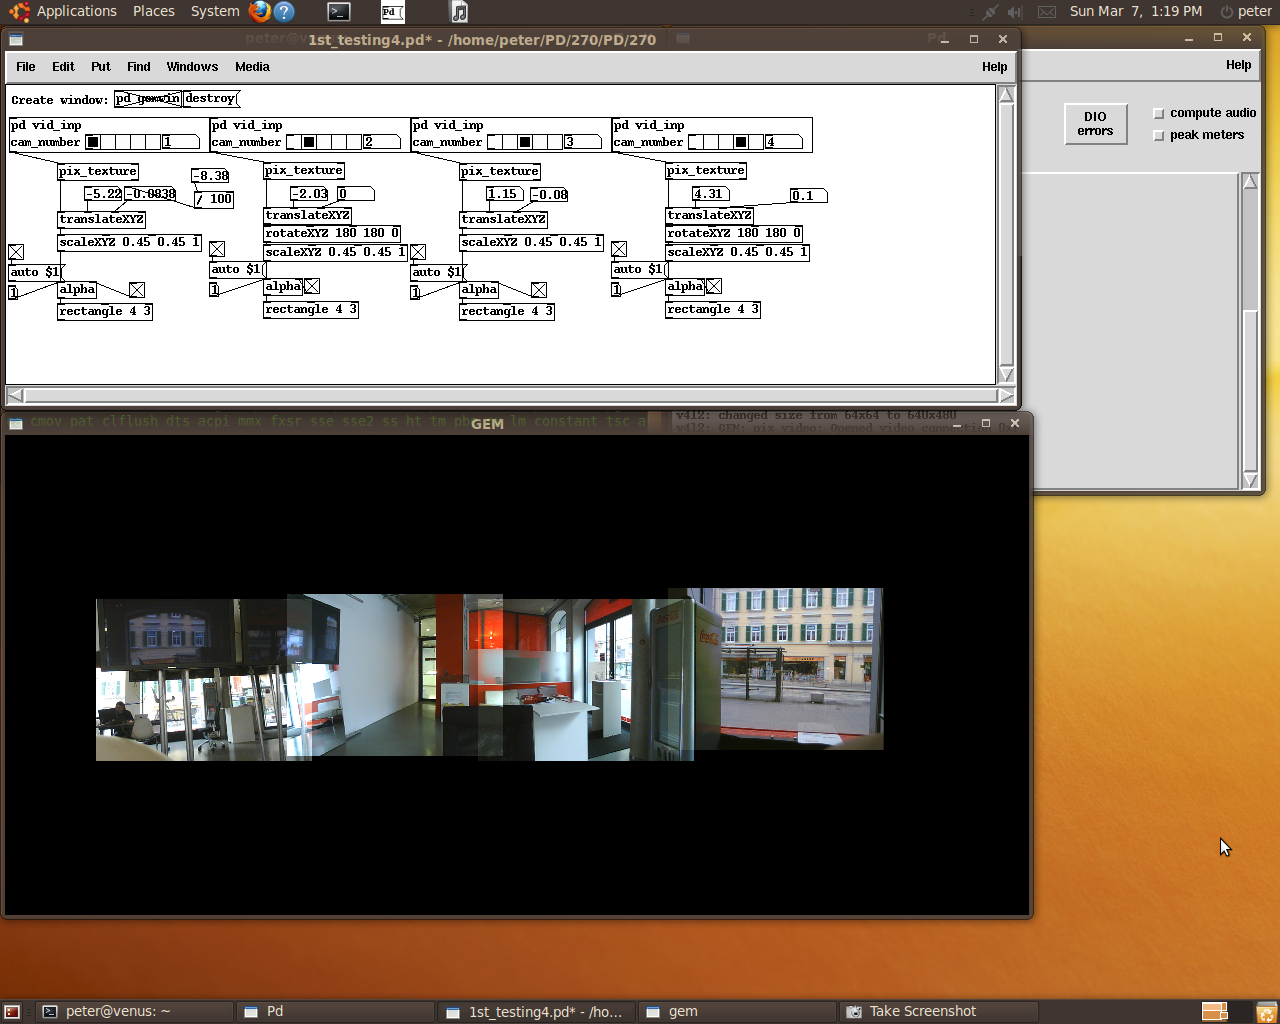The width and height of the screenshot is (1280, 1024).
Task: Click the -0.0838 number box
Action: point(151,194)
